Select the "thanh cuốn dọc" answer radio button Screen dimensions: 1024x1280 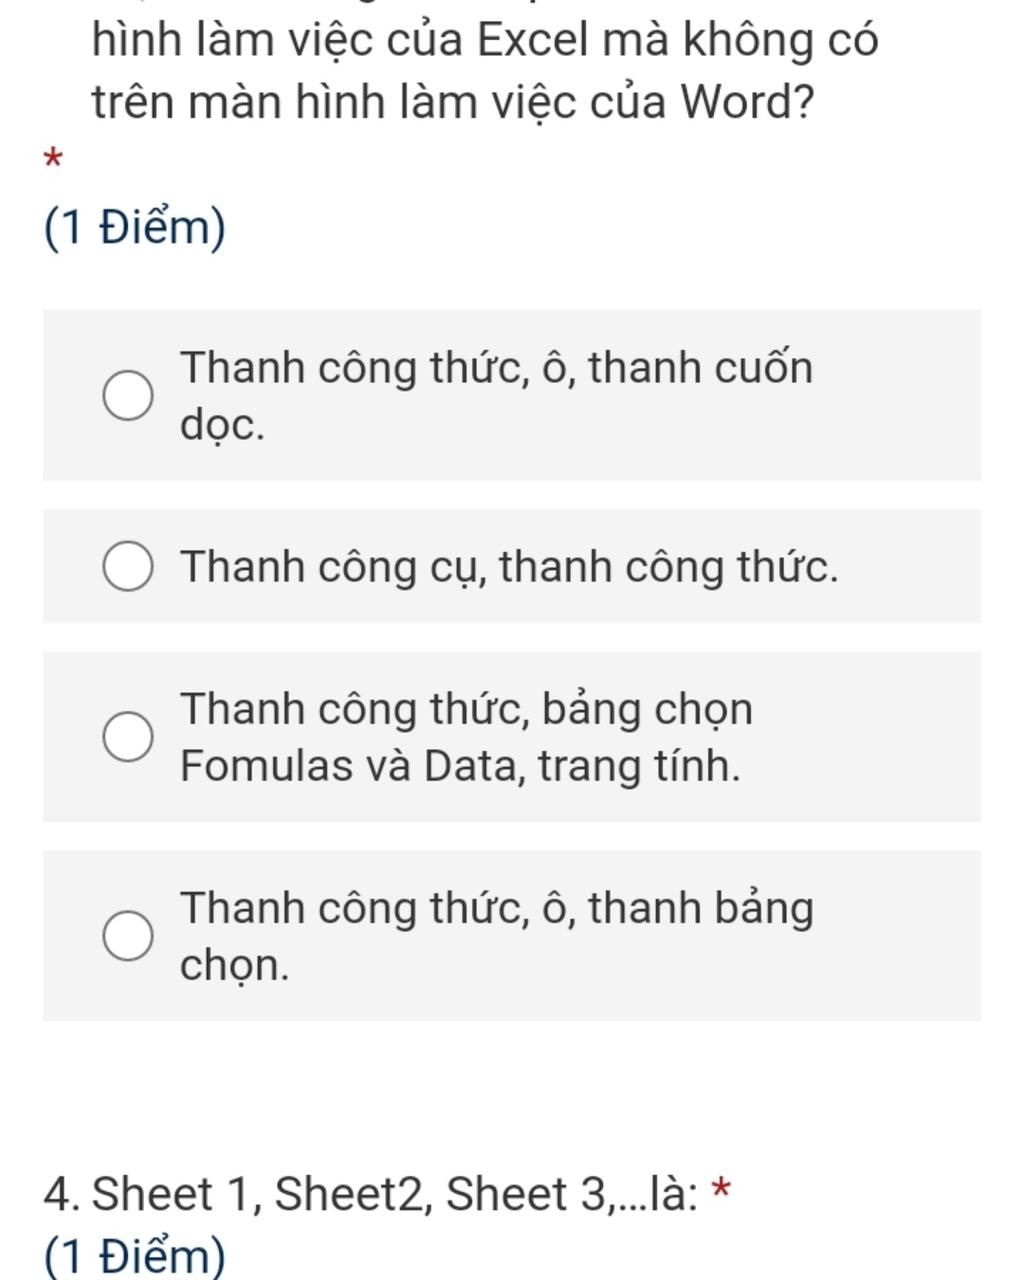129,396
